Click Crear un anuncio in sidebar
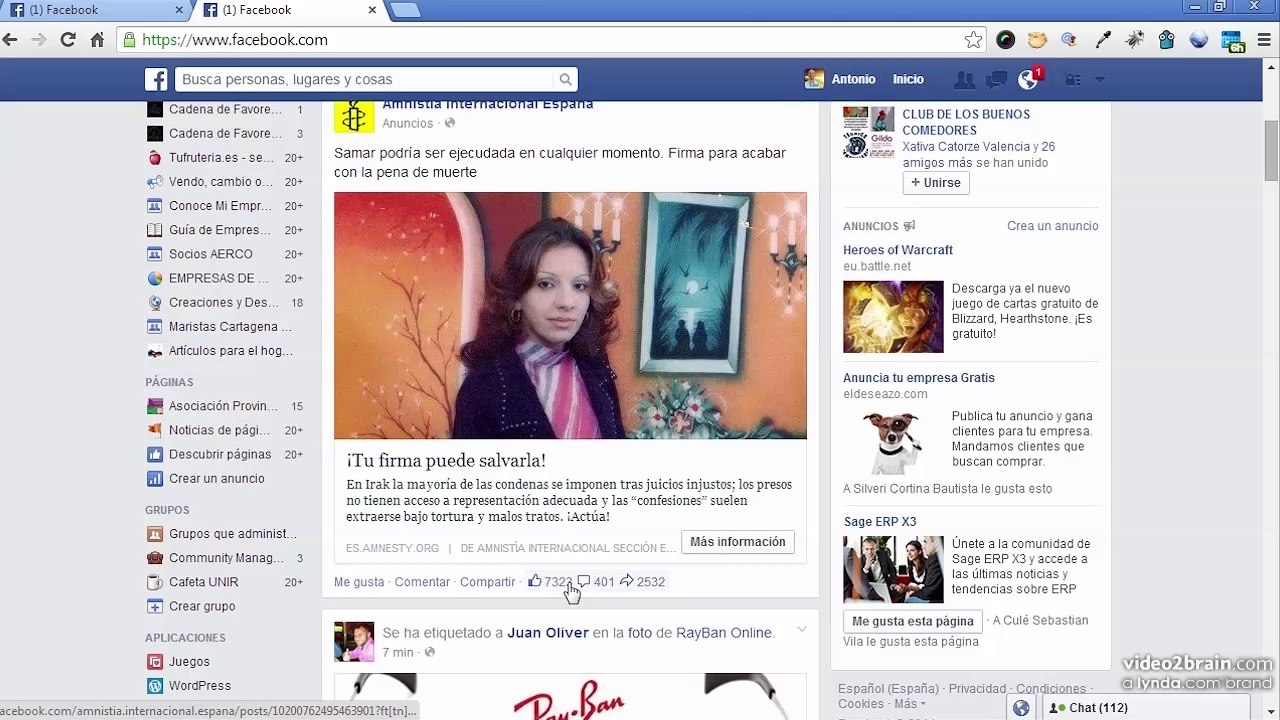 pos(216,478)
